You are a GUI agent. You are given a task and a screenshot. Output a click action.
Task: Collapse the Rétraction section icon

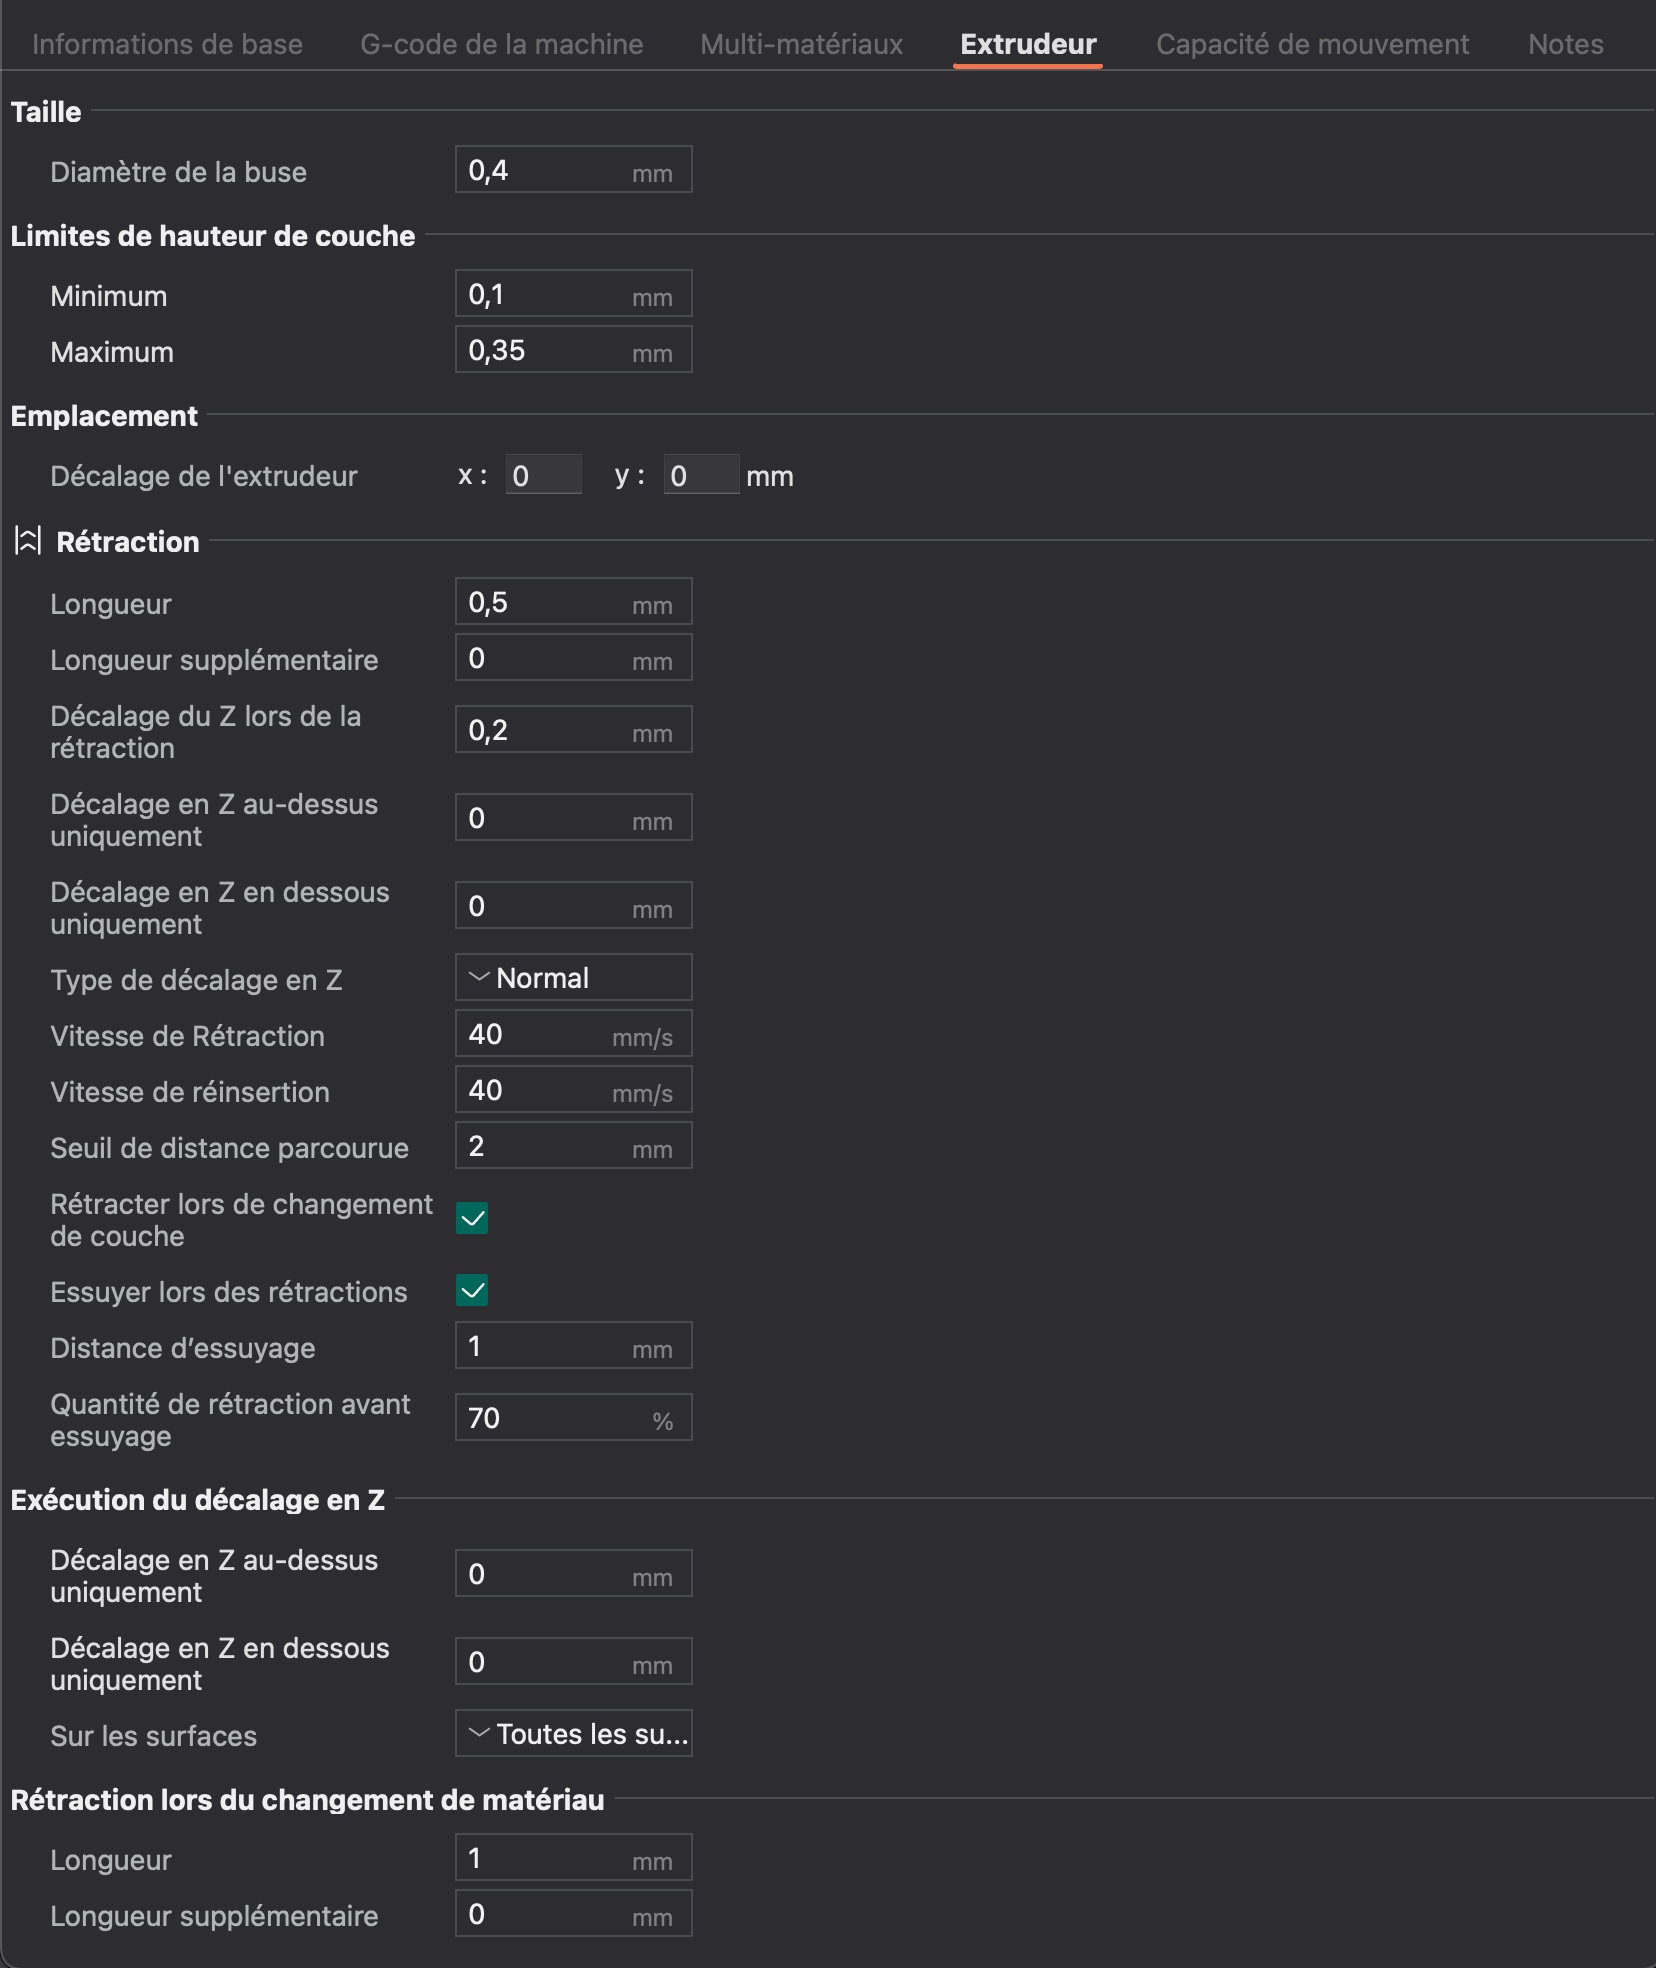28,541
